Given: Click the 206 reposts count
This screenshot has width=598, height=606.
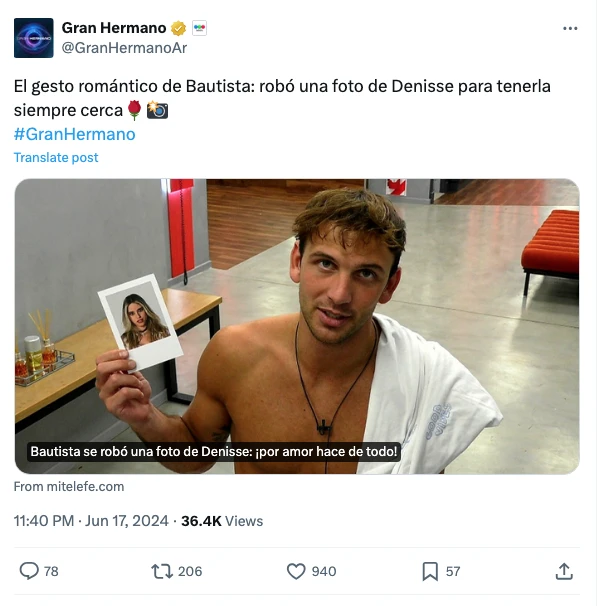Looking at the screenshot, I should click(x=190, y=571).
